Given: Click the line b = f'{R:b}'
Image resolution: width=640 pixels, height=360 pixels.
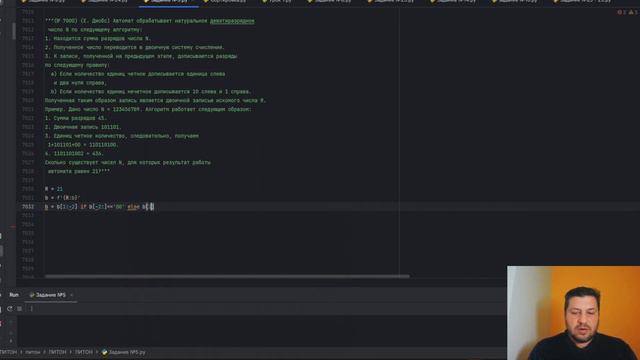Looking at the screenshot, I should pyautogui.click(x=62, y=198).
